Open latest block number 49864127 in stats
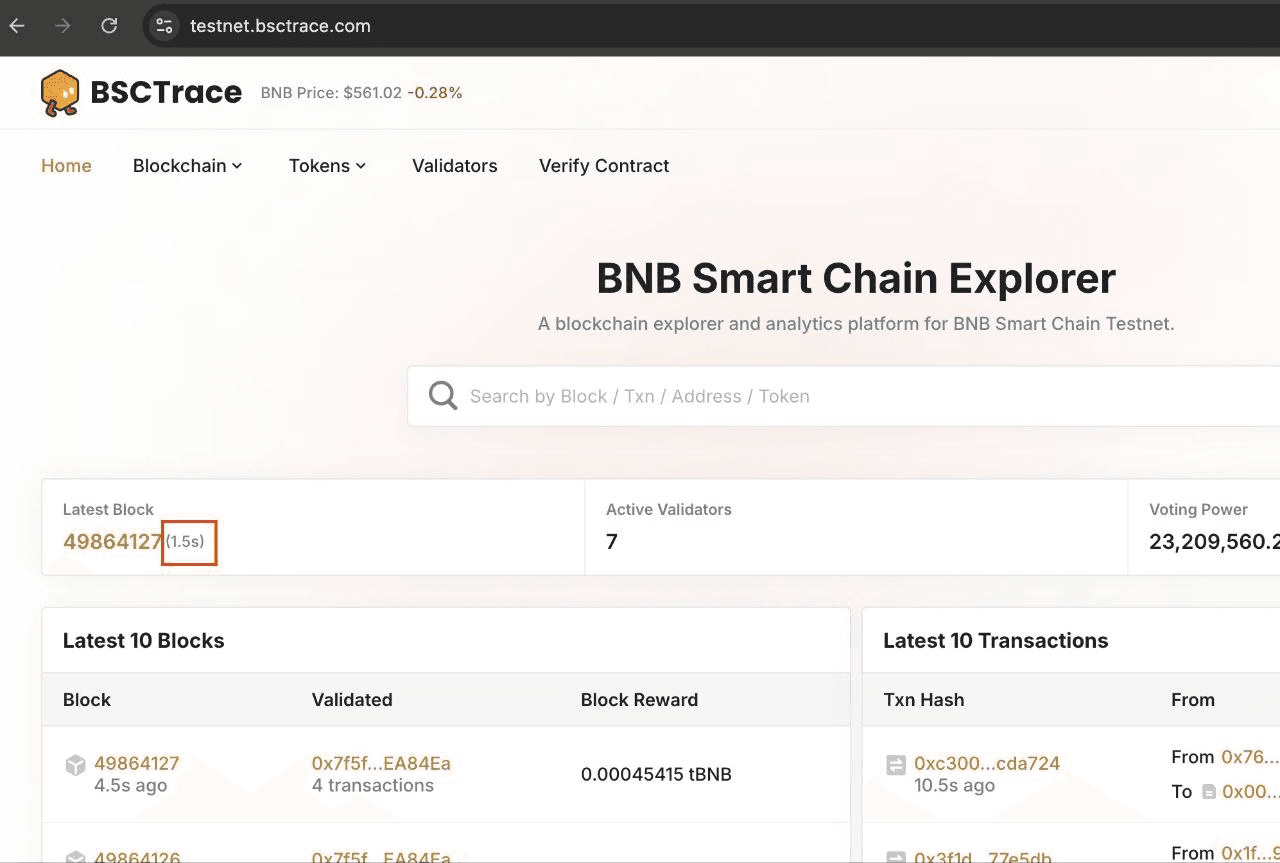The height and width of the screenshot is (863, 1280). [112, 542]
